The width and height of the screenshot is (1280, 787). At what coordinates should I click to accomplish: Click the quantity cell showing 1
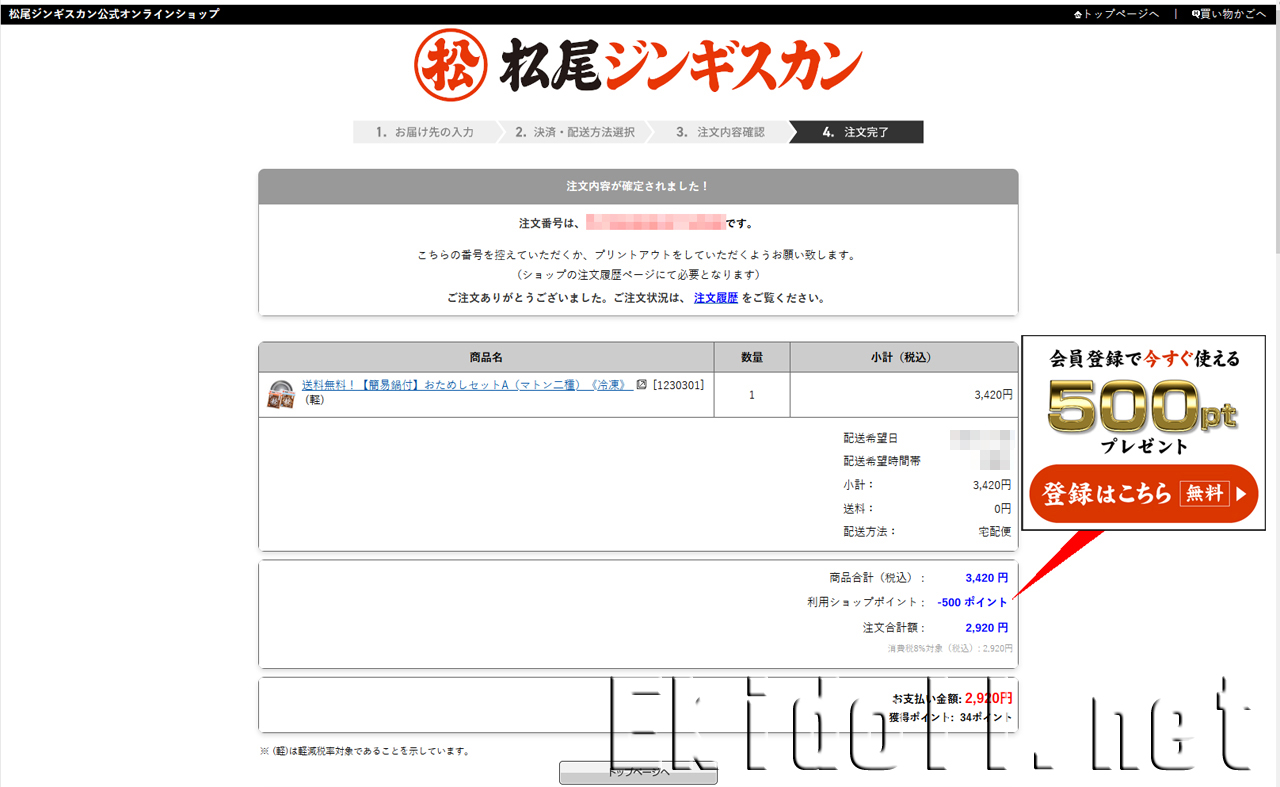[752, 395]
